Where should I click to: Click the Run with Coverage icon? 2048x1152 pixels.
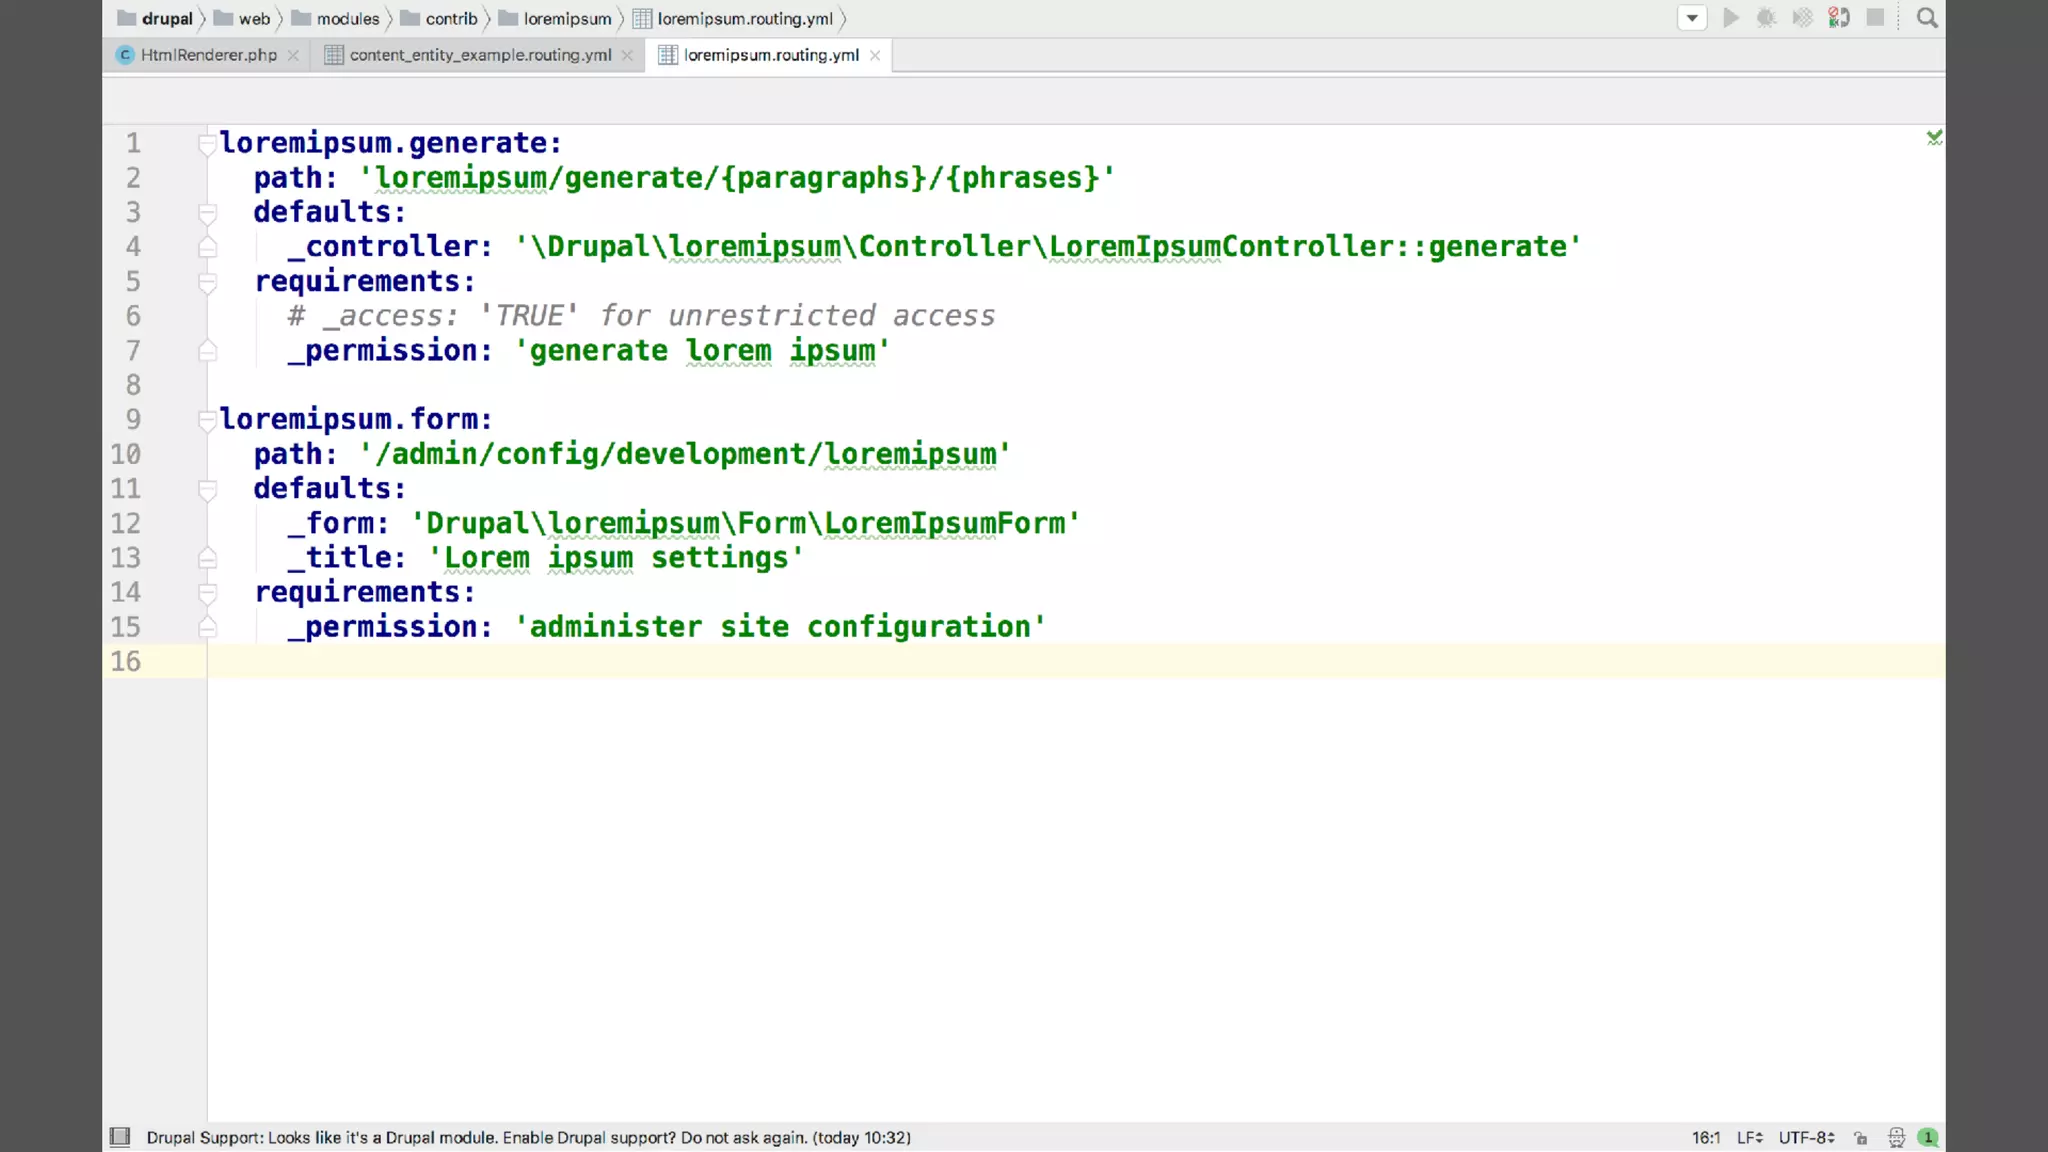click(1802, 18)
